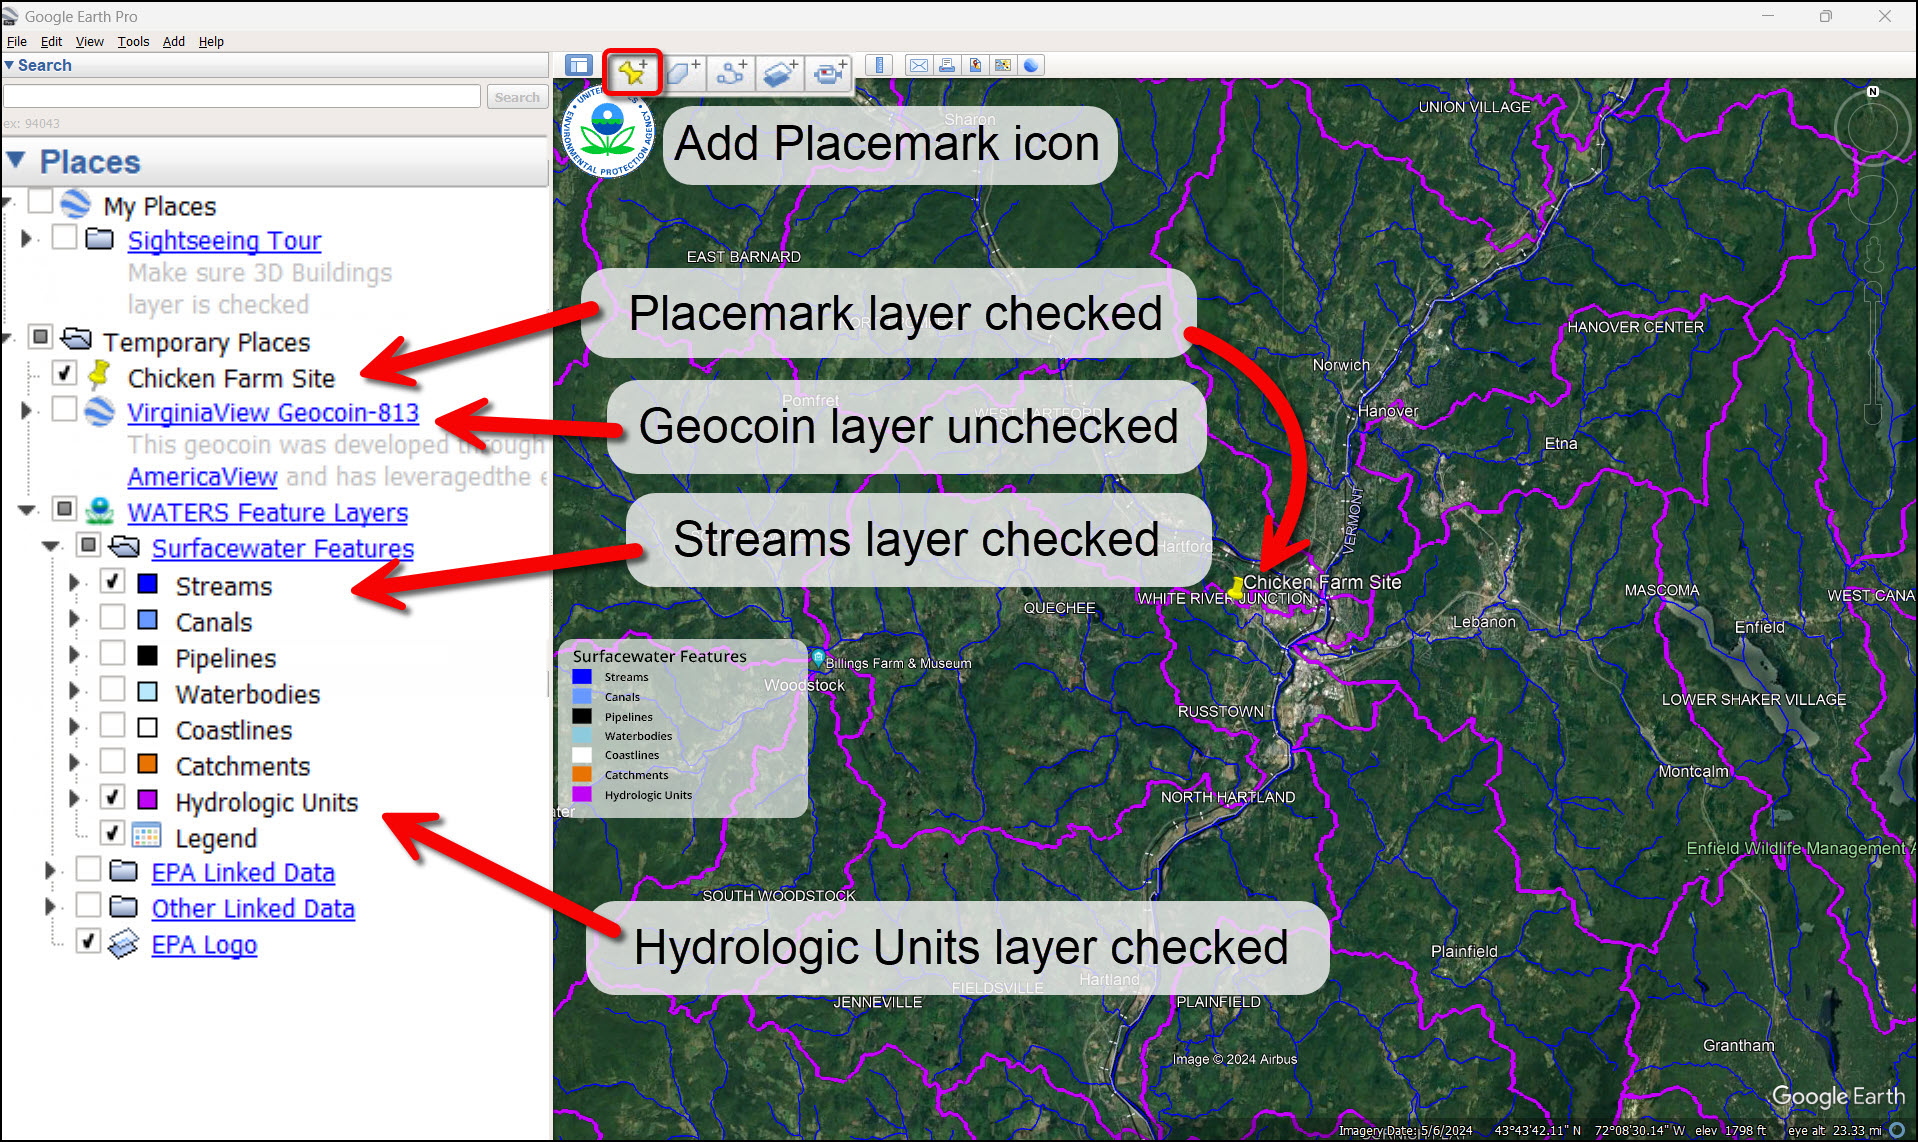
Task: Click the orange Catchments color swatch in Places
Action: (x=147, y=763)
